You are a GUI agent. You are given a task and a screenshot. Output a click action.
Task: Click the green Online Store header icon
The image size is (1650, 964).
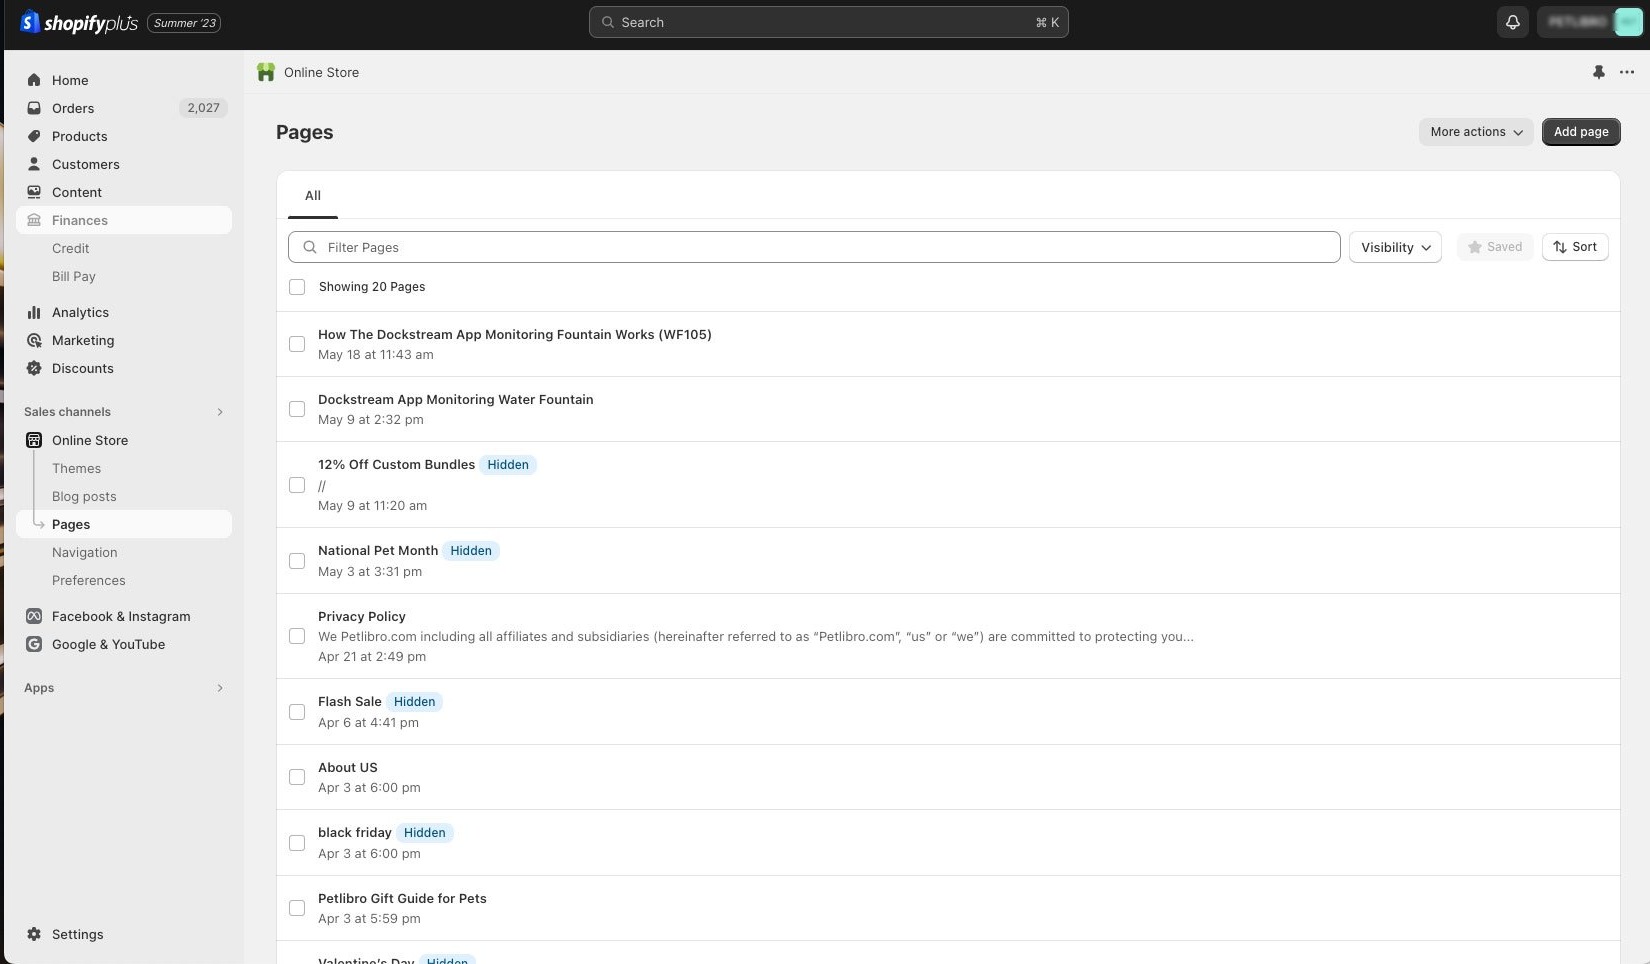point(266,72)
